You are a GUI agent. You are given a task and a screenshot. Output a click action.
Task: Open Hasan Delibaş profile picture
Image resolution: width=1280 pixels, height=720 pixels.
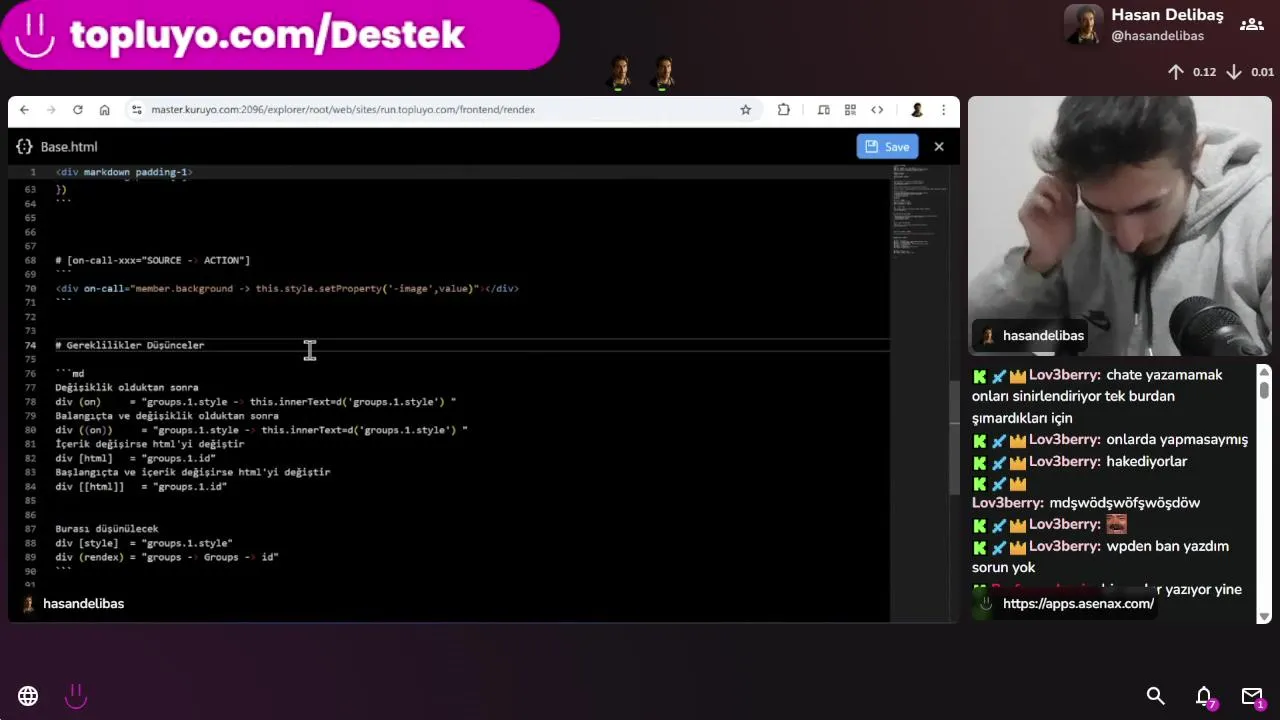(x=1083, y=25)
